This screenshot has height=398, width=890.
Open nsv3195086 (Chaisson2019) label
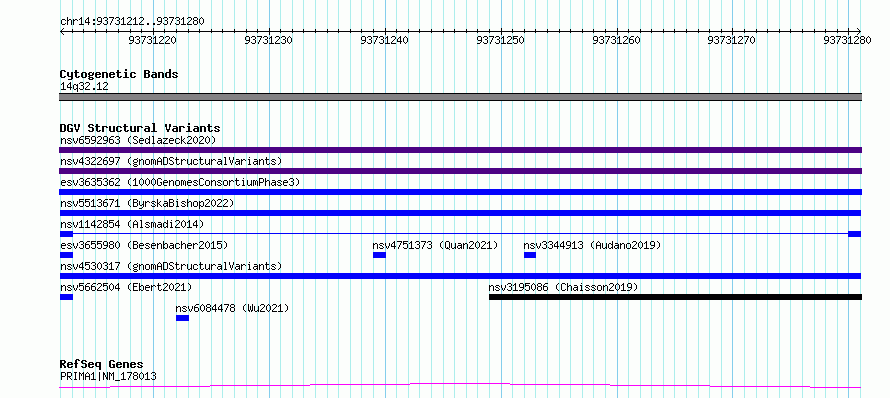pyautogui.click(x=563, y=287)
